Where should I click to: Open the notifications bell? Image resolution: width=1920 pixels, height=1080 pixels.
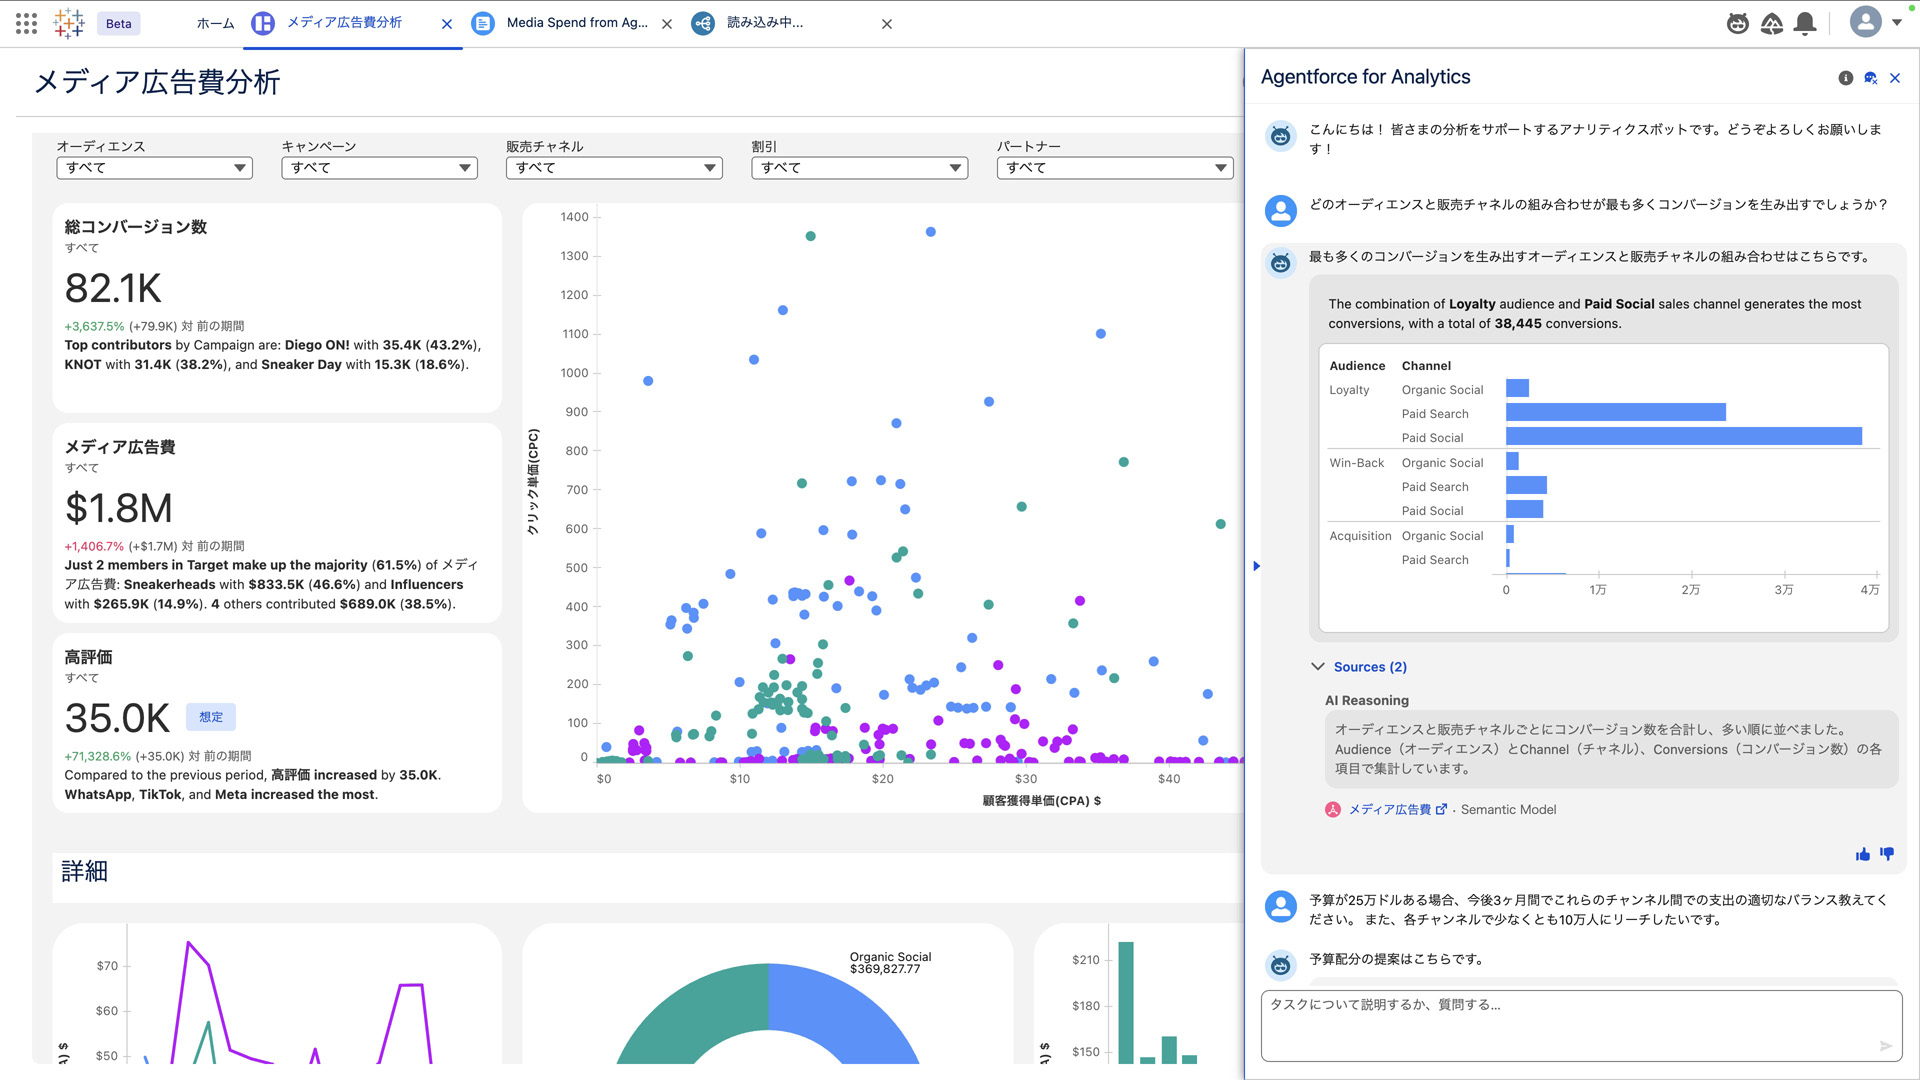[x=1806, y=23]
